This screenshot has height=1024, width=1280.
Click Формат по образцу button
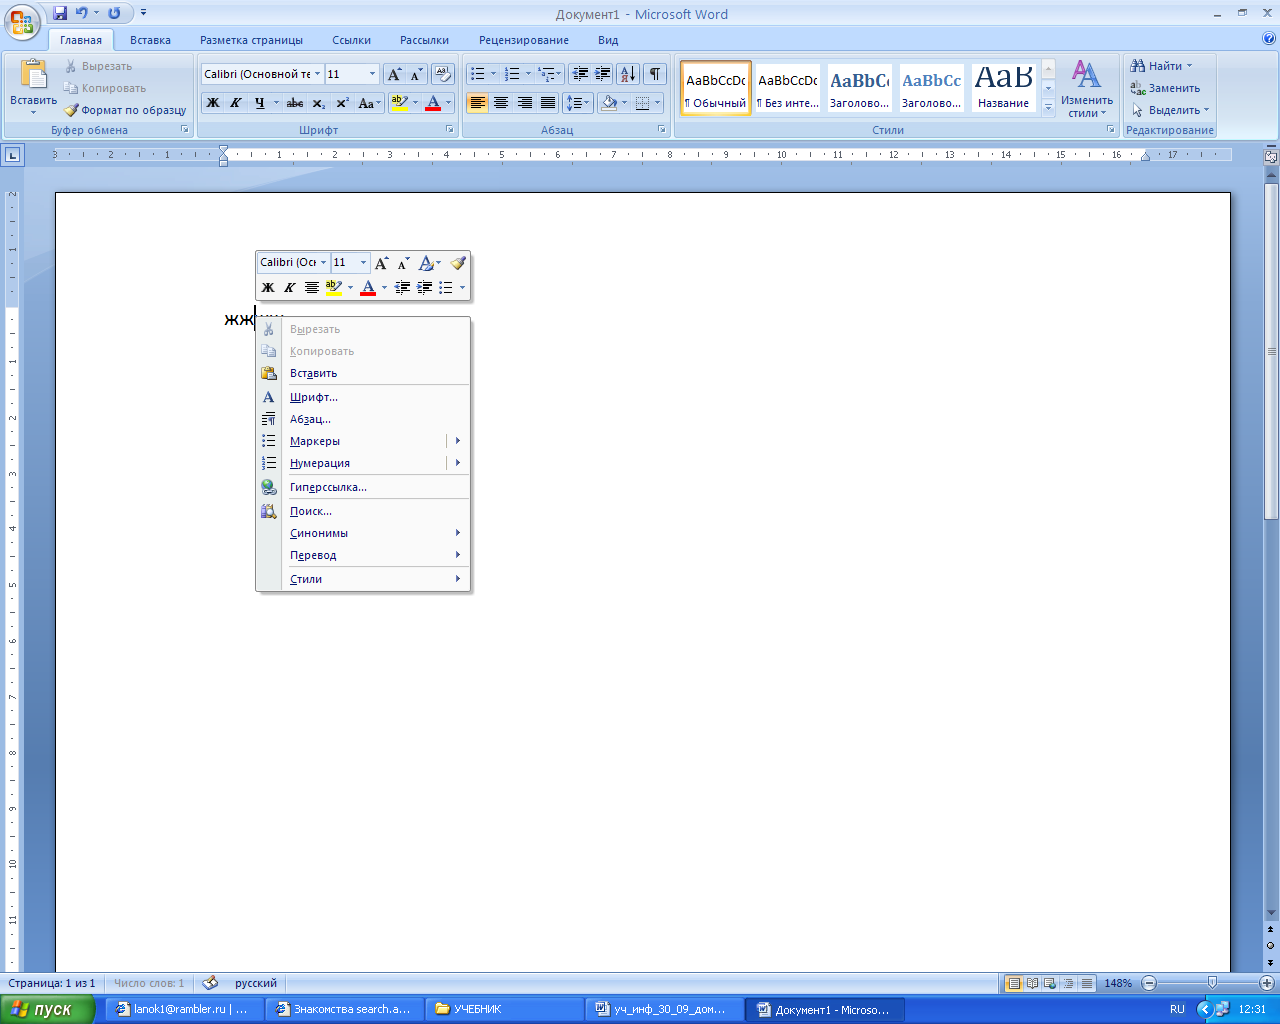126,110
